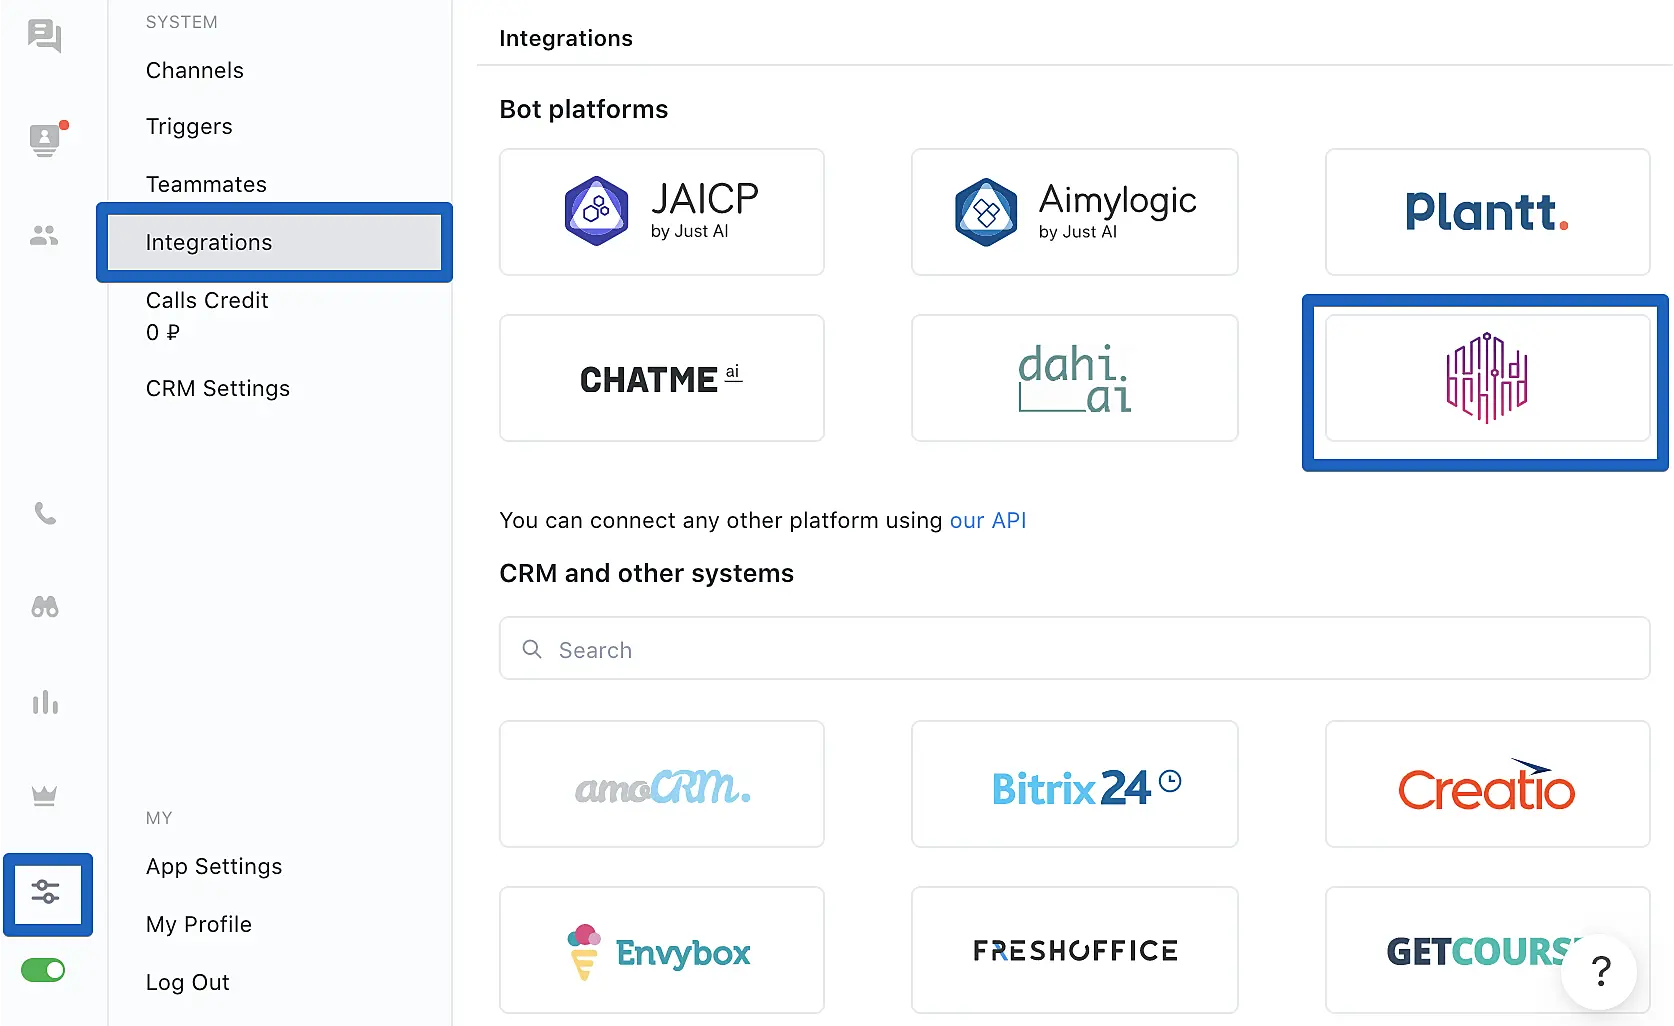Screen dimensions: 1674x1026
Task: Select the purple circuit-logo bot platform card
Action: pos(1487,378)
